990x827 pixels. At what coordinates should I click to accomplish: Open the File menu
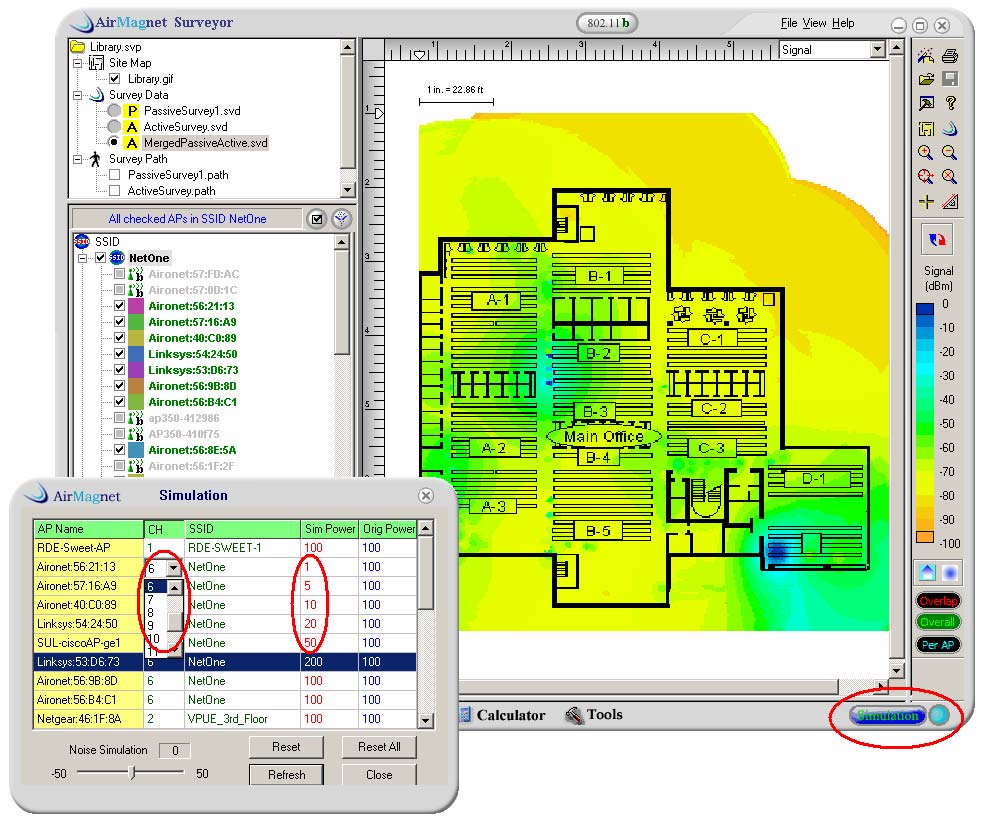(789, 23)
